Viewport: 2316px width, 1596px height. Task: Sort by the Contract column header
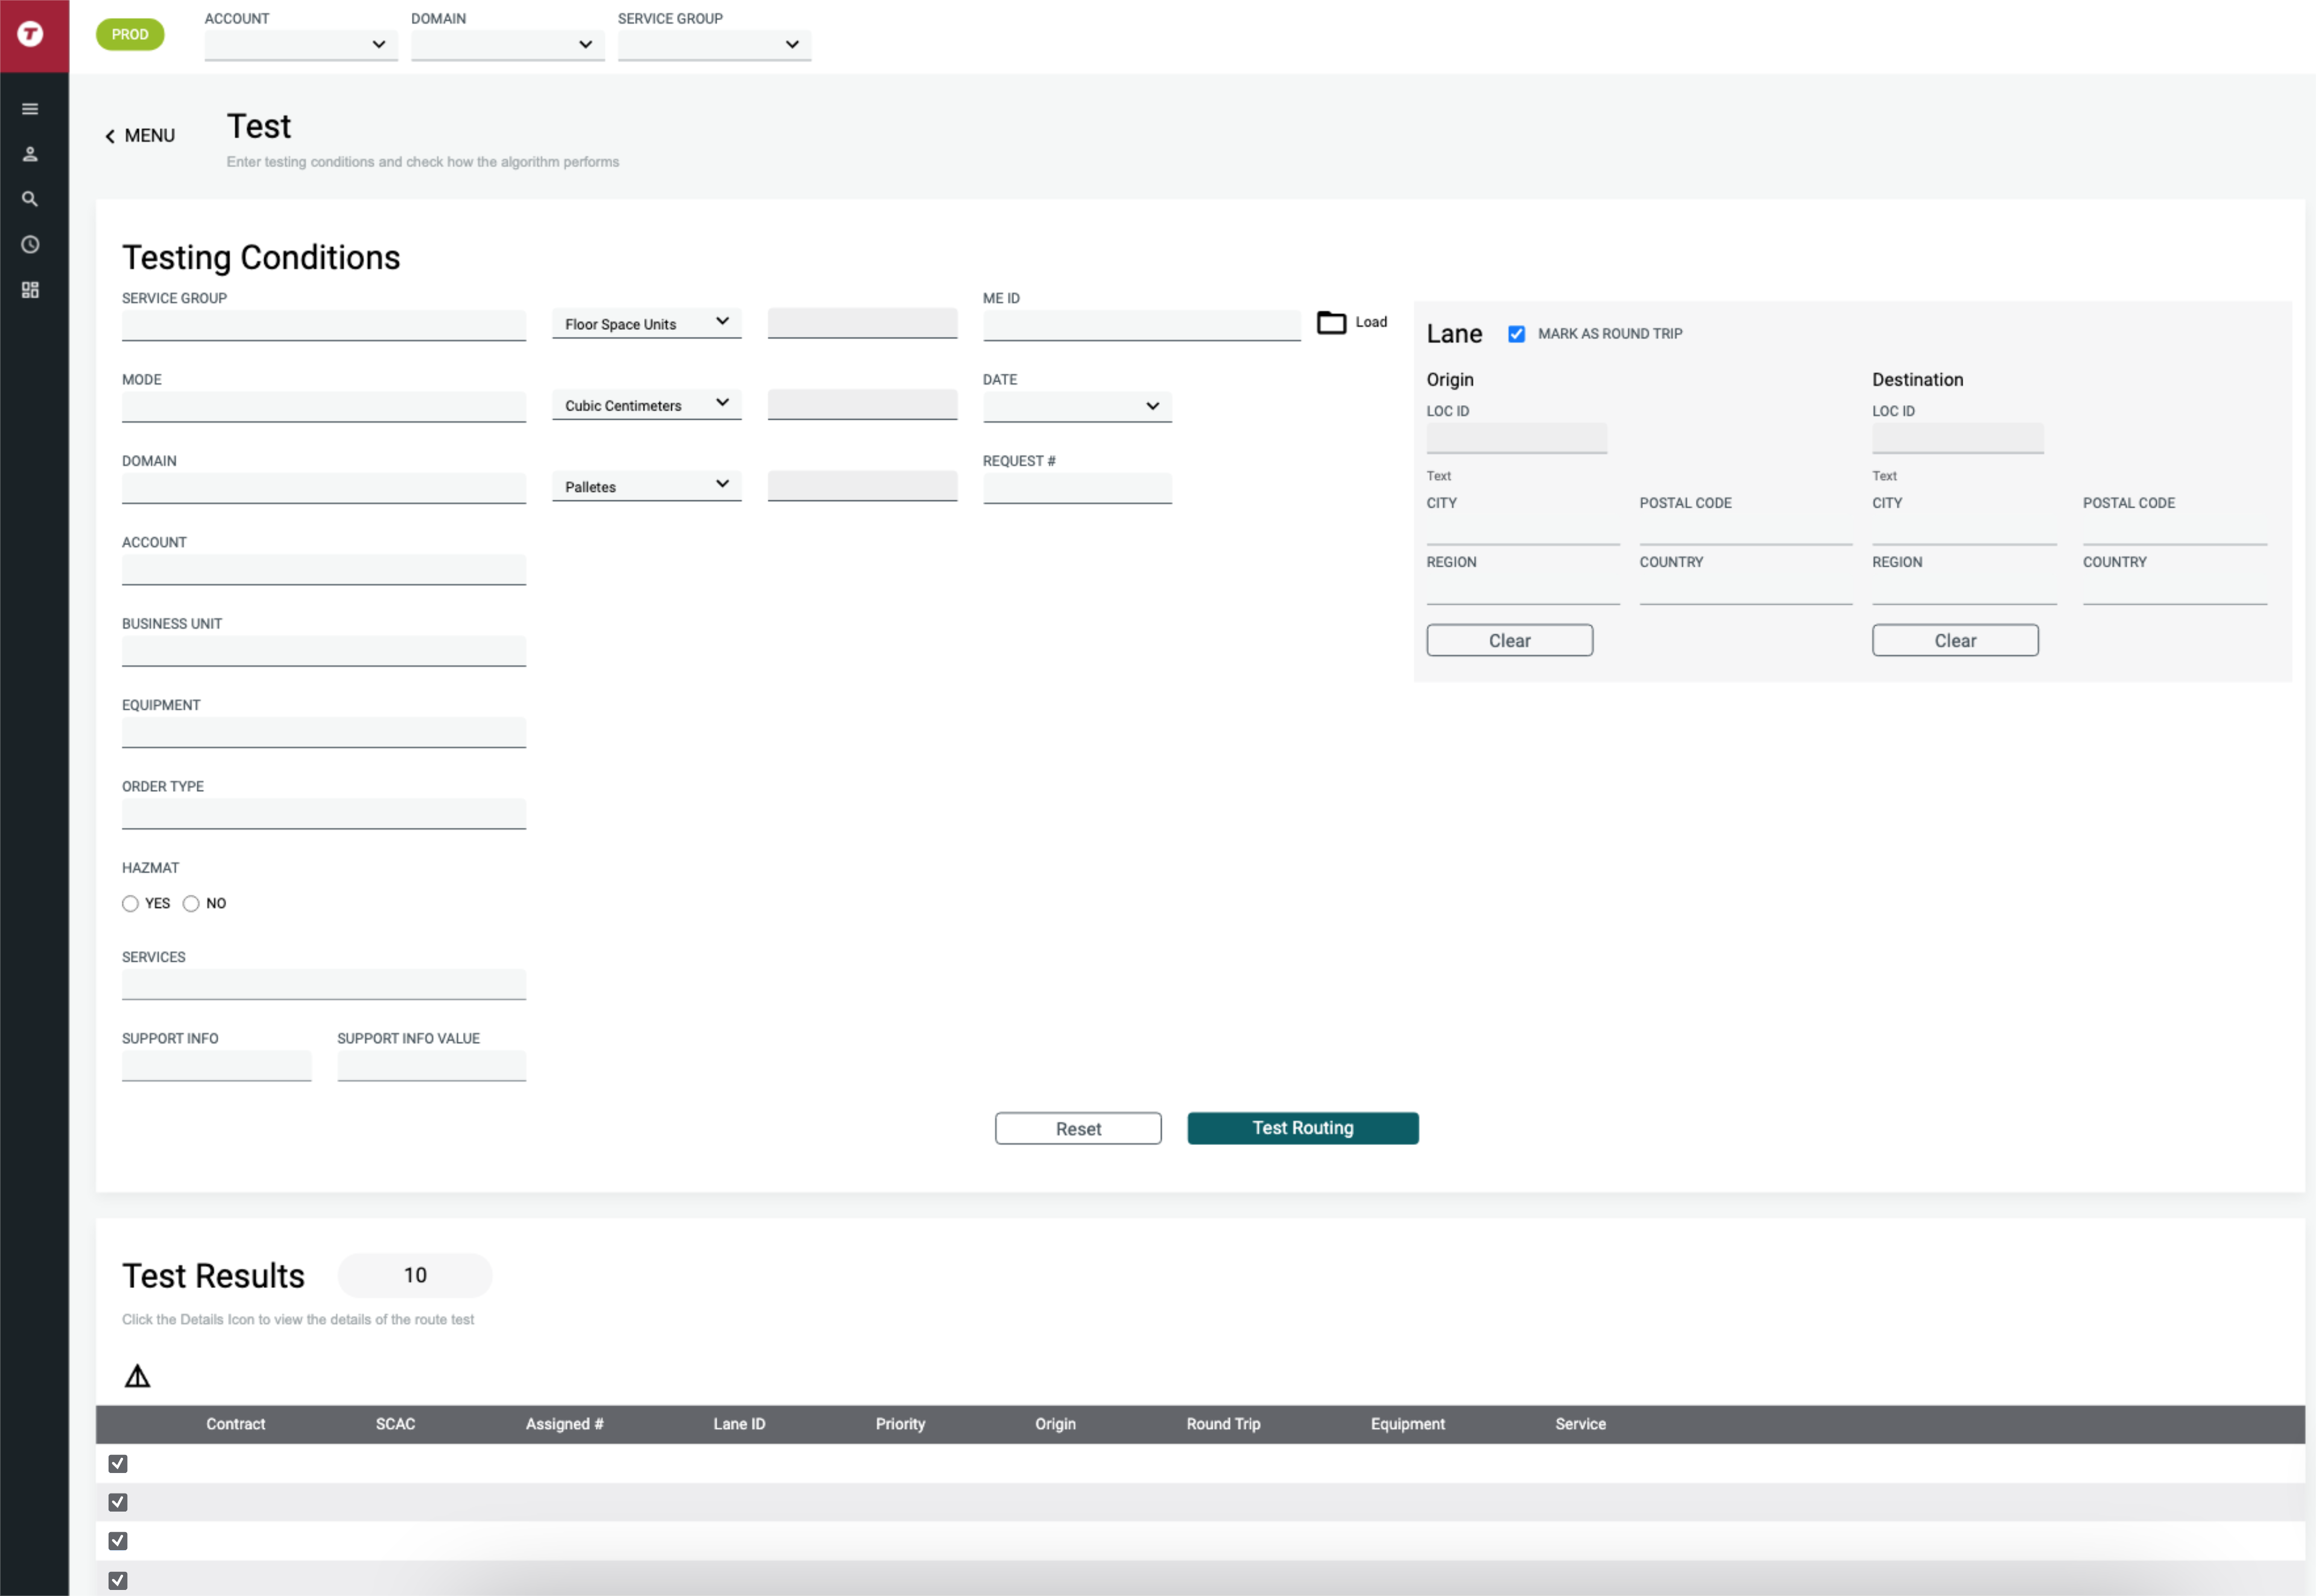(x=236, y=1424)
